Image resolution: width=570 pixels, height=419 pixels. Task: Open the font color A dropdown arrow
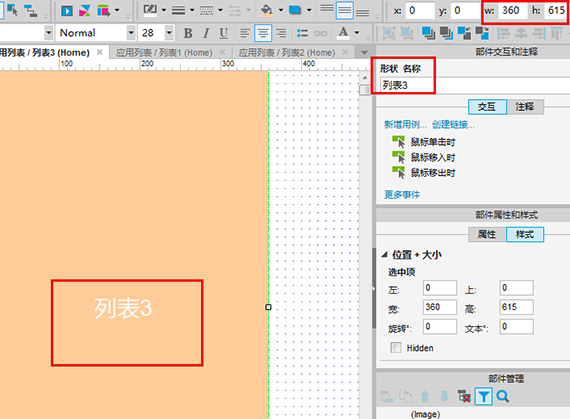pos(357,33)
